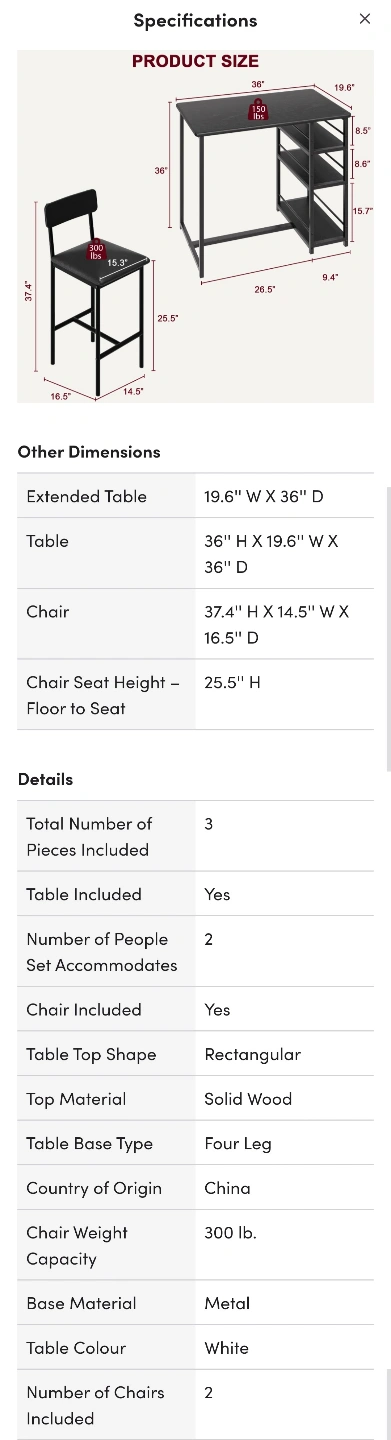This screenshot has width=391, height=1440.
Task: Click the Country of Origin value China
Action: pyautogui.click(x=227, y=1188)
